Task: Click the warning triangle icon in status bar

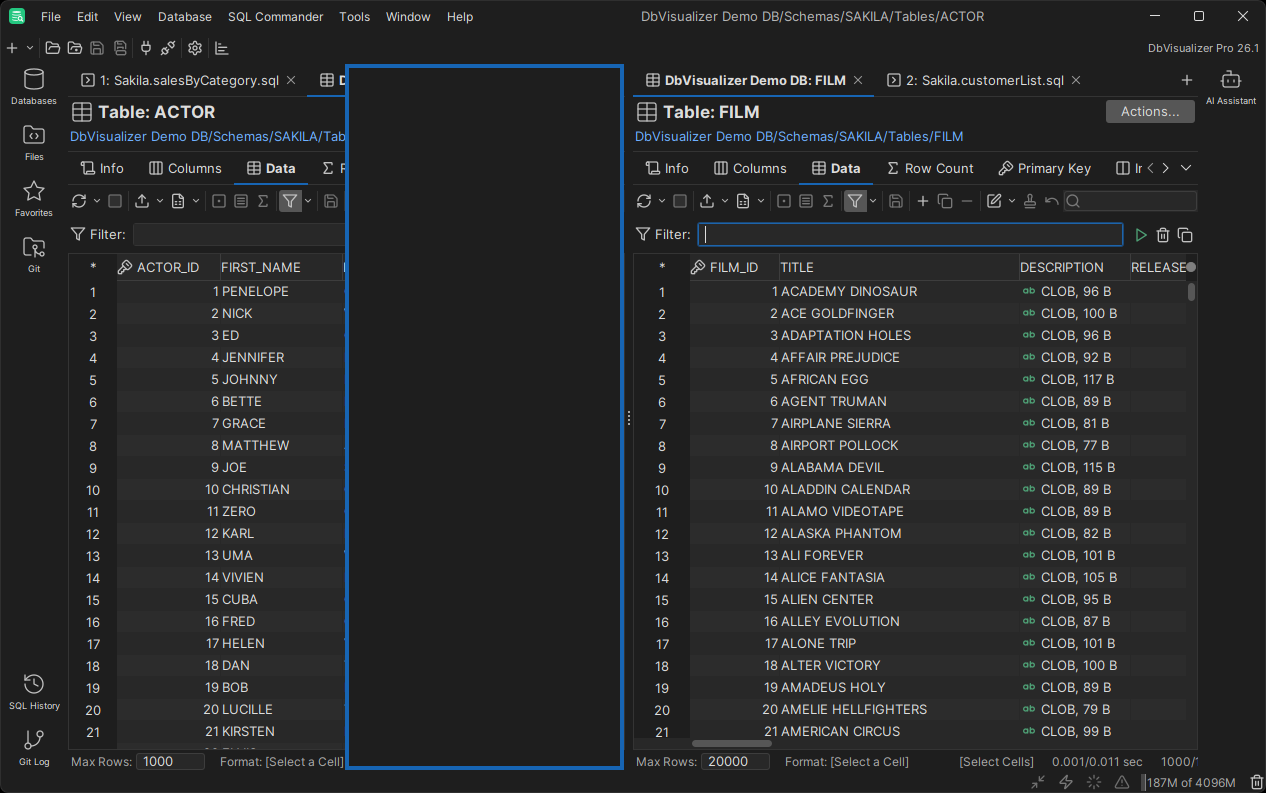Action: (1123, 782)
